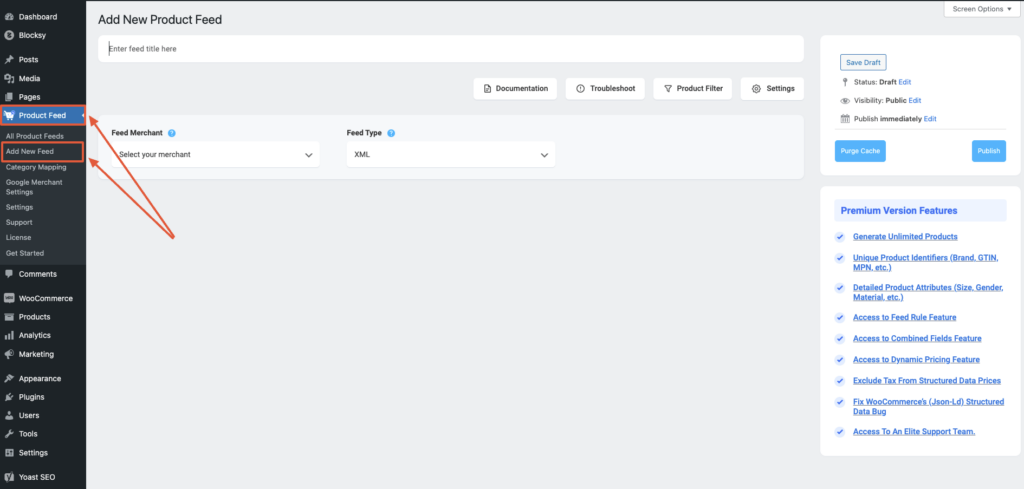Screen dimensions: 1024x489
Task: Open Product Feed Settings submenu item
Action: coord(20,207)
